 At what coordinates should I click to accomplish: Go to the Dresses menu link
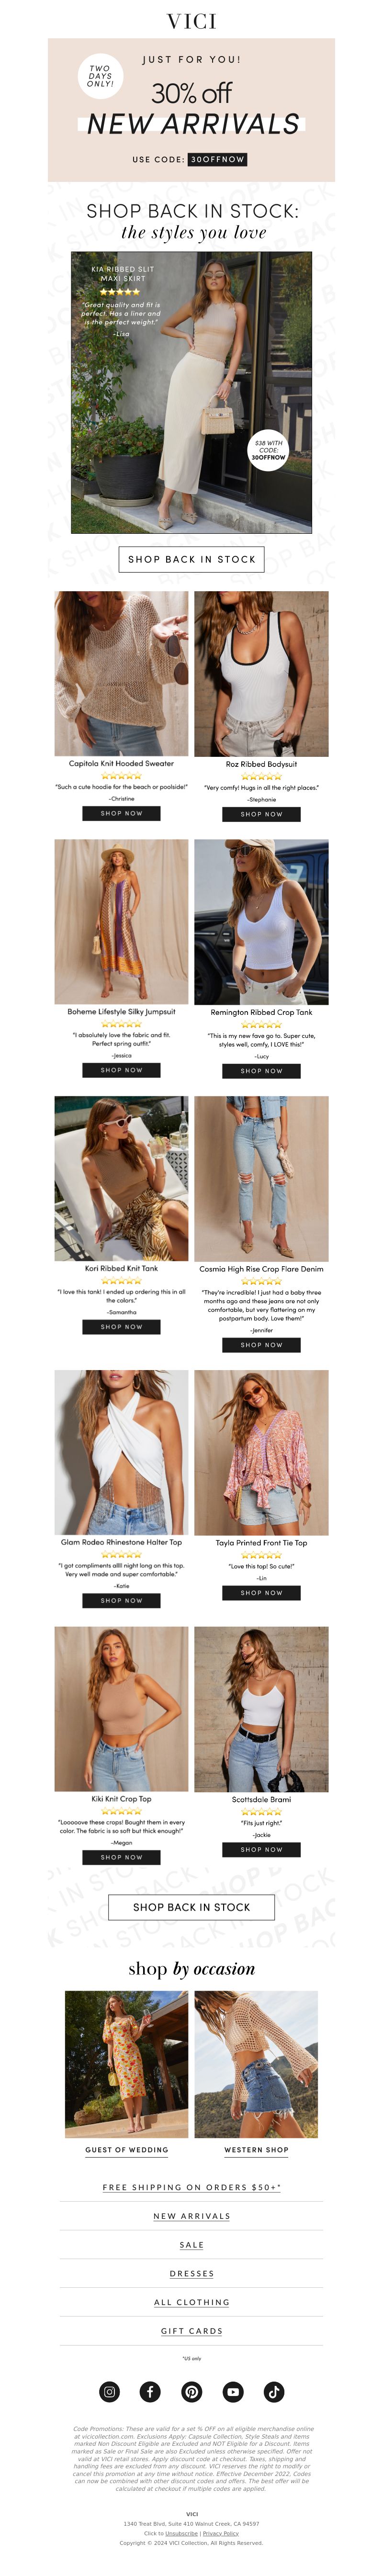[x=191, y=2274]
